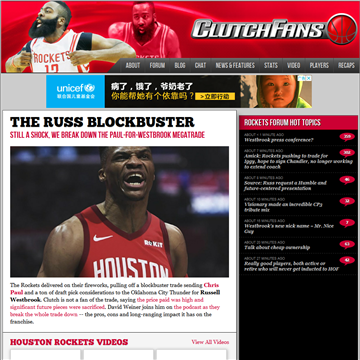Image resolution: width=360 pixels, height=360 pixels.
Task: Click the Westbrook Houston jersey article photo
Action: [119, 212]
